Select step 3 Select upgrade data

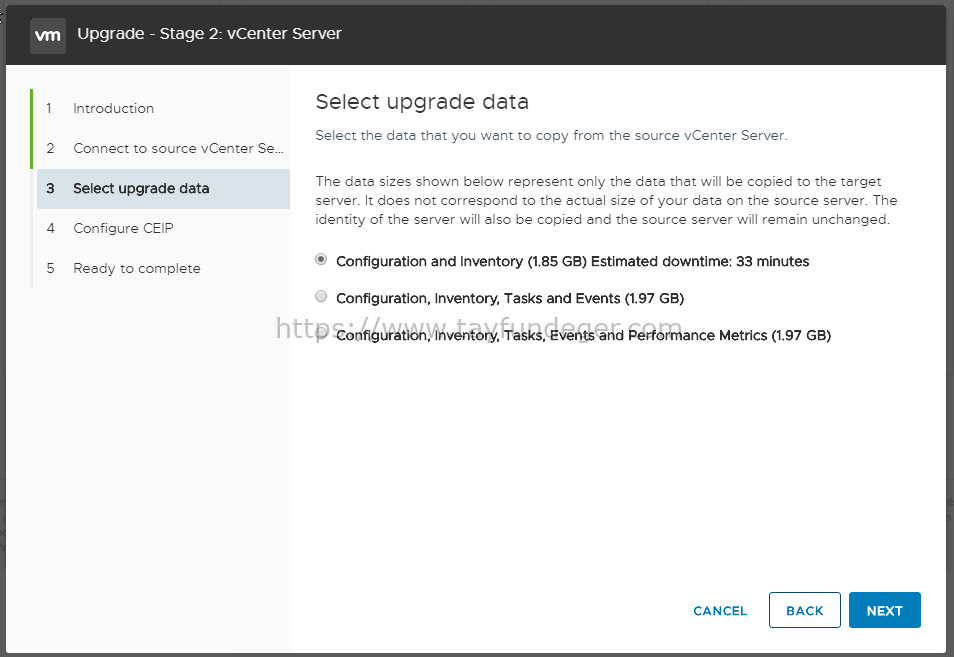click(x=163, y=189)
